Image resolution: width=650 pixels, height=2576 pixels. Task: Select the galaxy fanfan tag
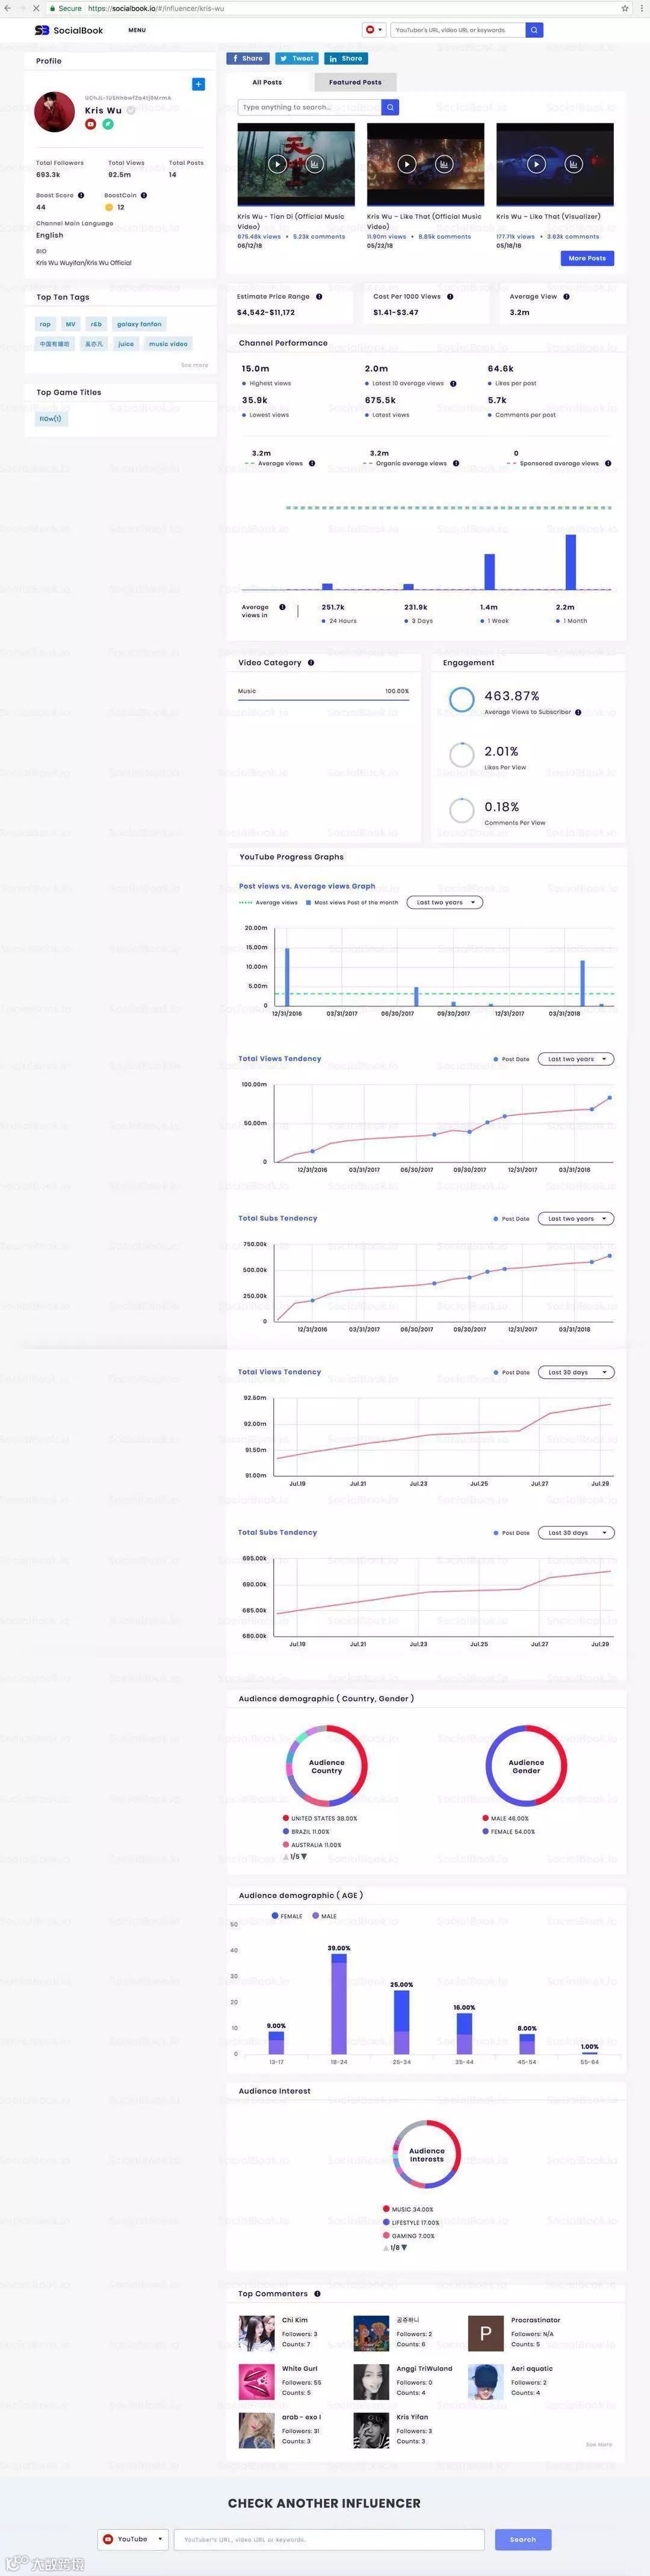[139, 324]
